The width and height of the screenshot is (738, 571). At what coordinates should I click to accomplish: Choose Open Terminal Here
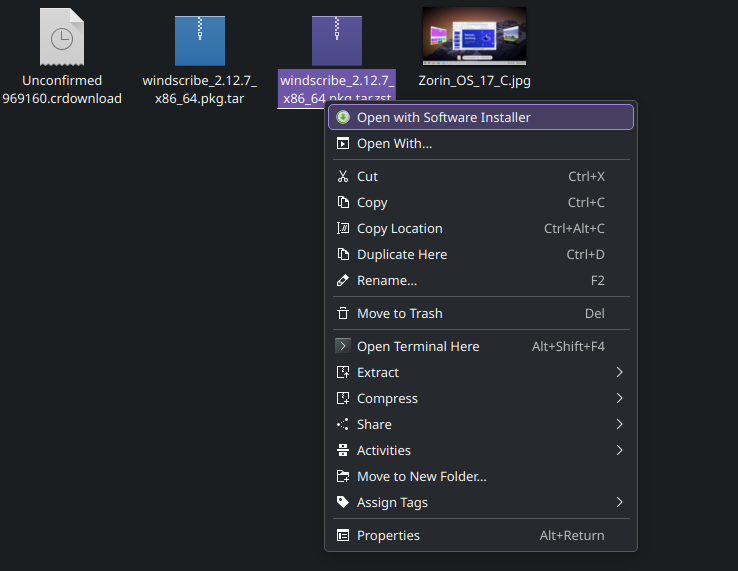tap(481, 346)
